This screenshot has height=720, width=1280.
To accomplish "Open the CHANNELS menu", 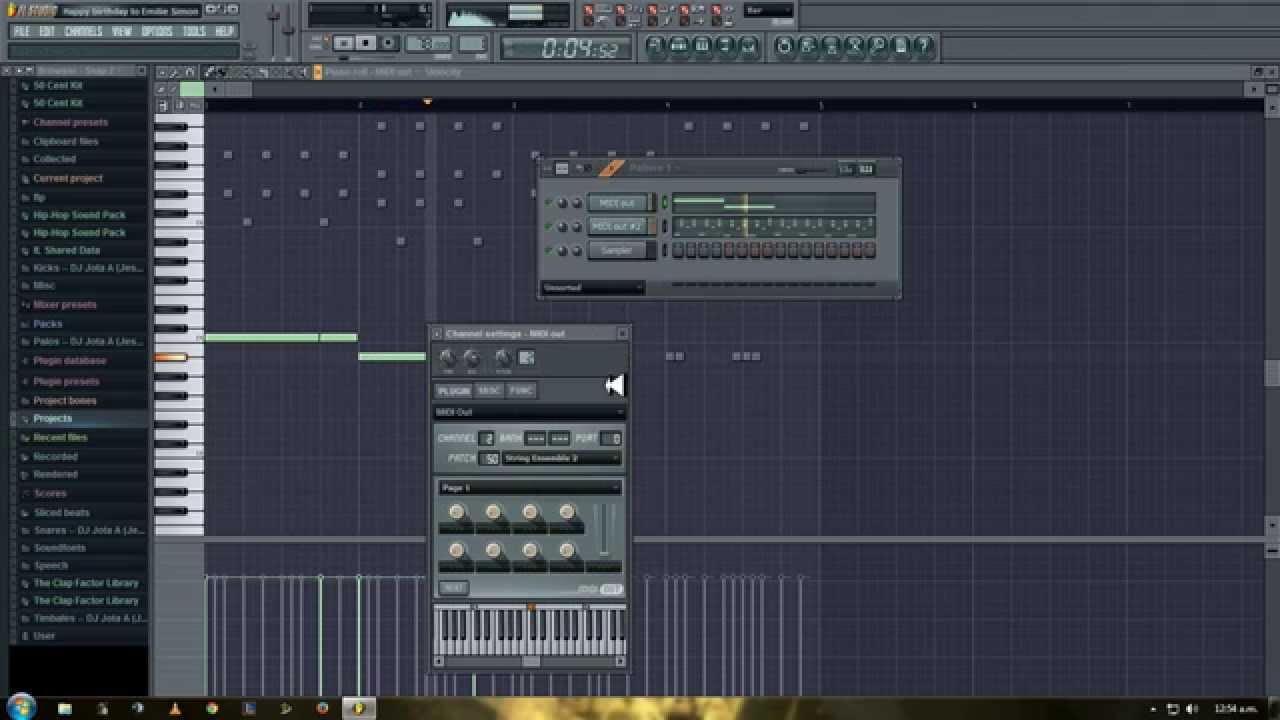I will (83, 31).
